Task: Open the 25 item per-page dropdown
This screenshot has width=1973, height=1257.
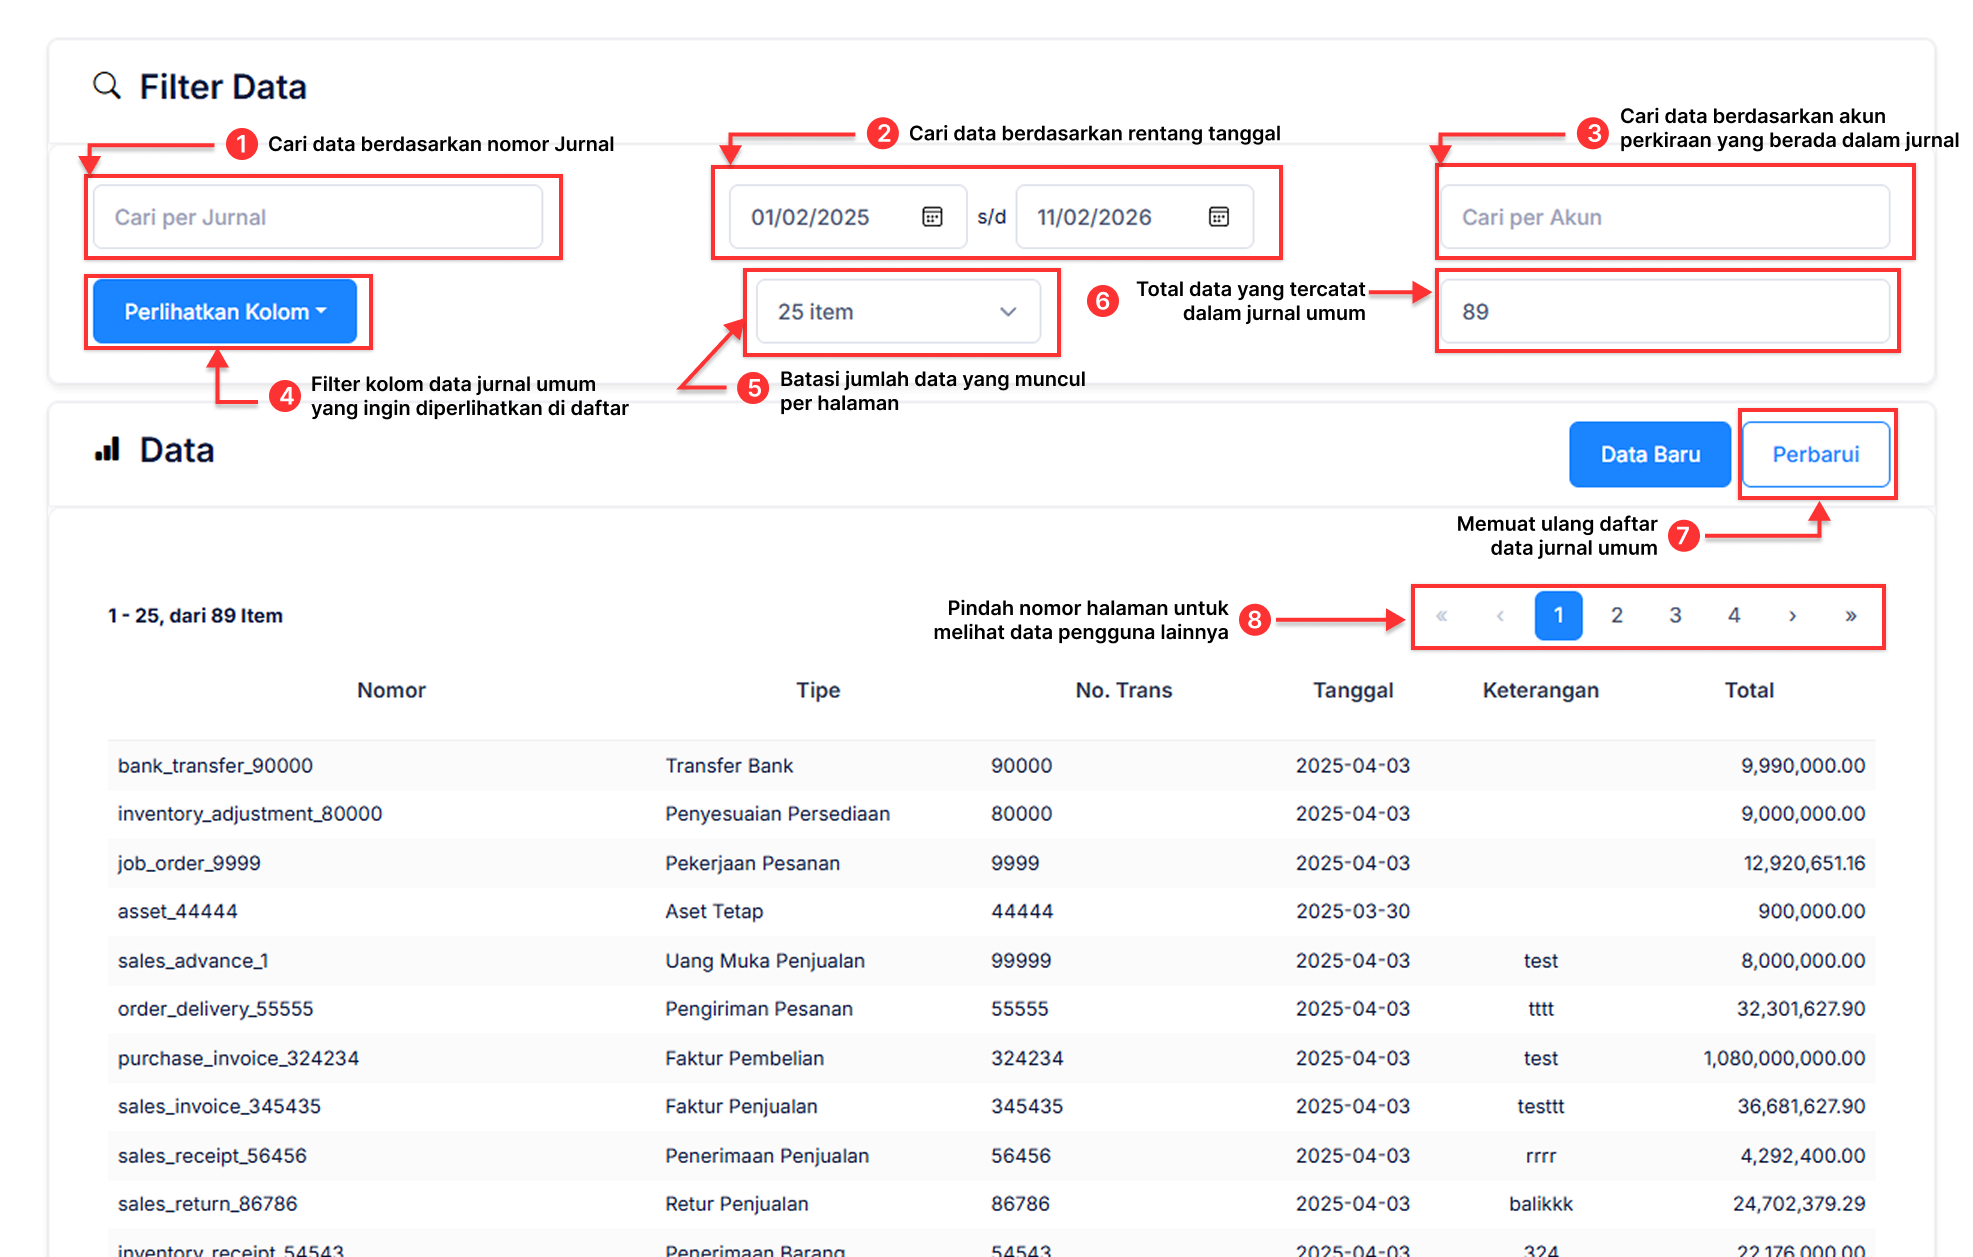Action: click(x=897, y=312)
